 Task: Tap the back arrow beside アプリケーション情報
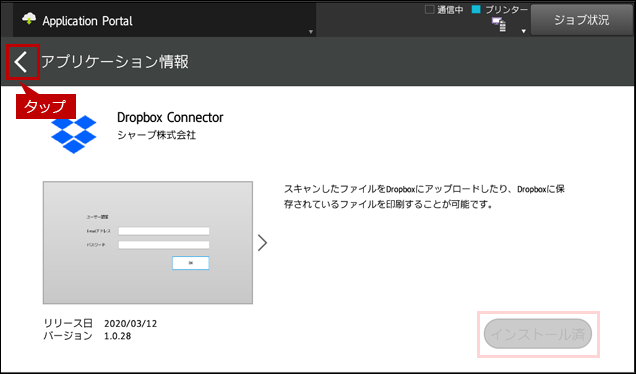point(21,62)
